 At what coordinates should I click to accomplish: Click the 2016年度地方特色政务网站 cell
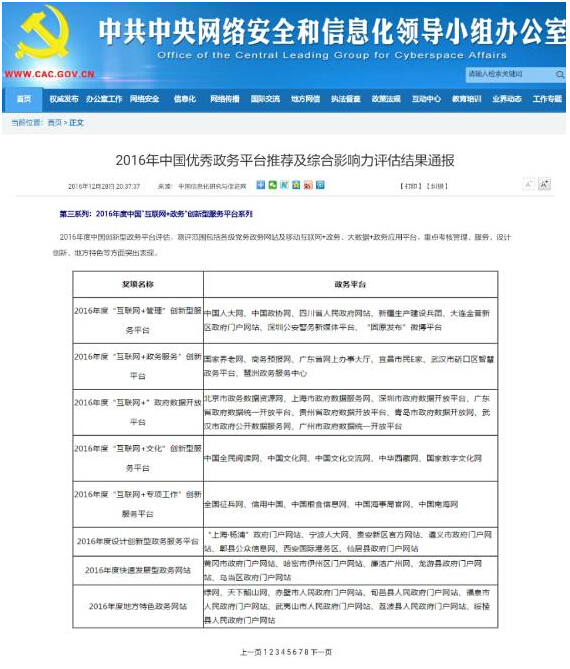point(138,606)
